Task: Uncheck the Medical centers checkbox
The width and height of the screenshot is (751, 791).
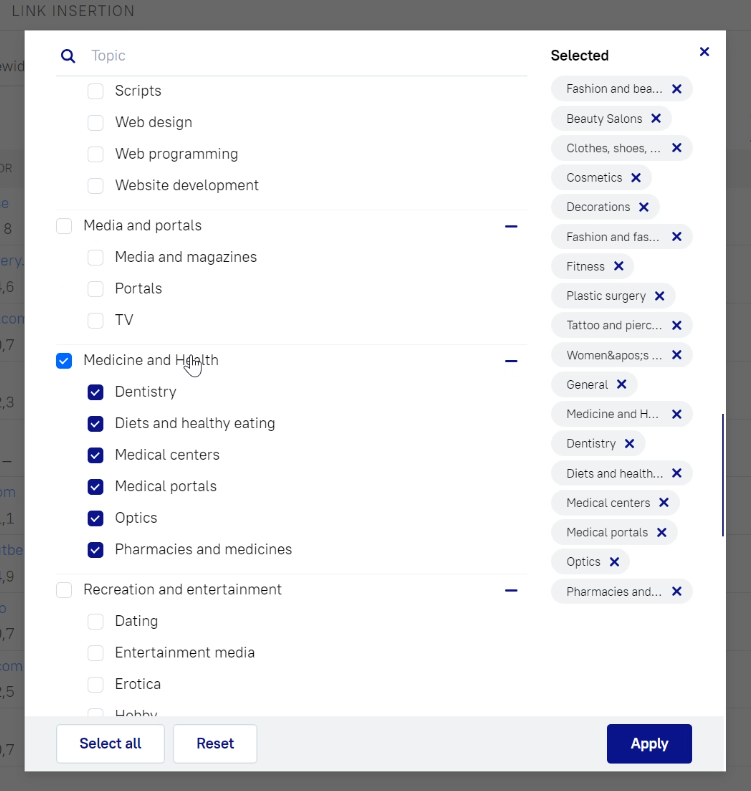Action: 95,455
